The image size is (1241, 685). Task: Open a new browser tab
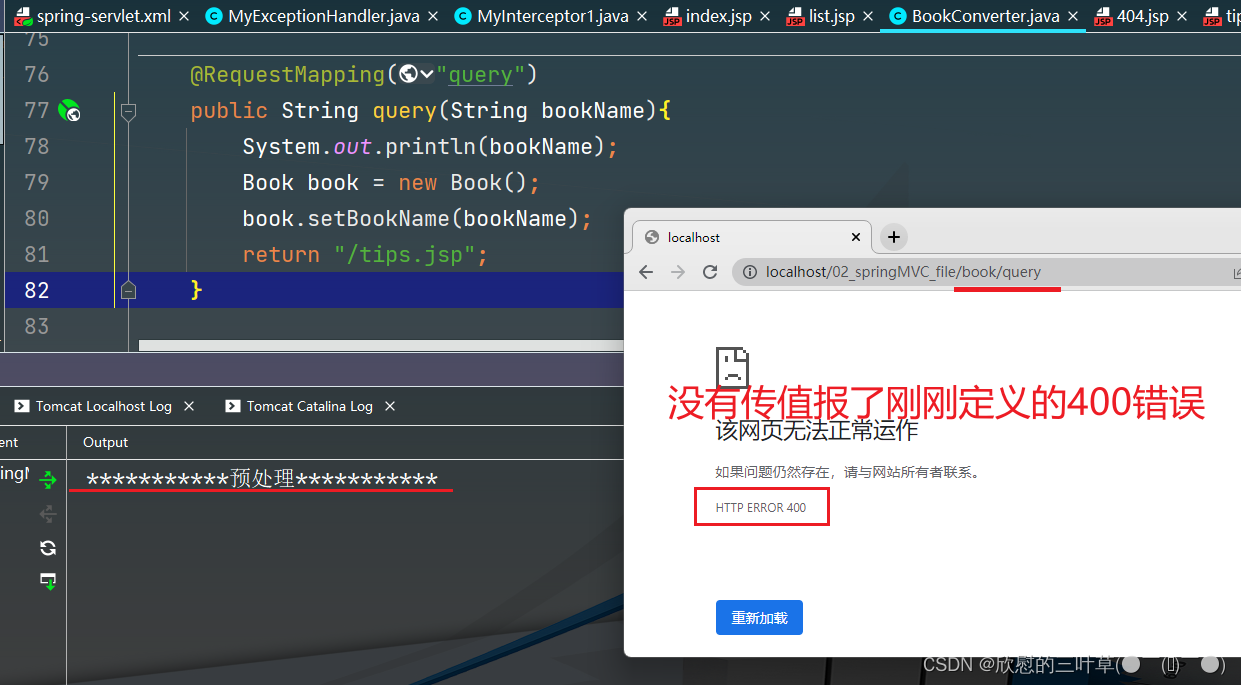tap(893, 237)
